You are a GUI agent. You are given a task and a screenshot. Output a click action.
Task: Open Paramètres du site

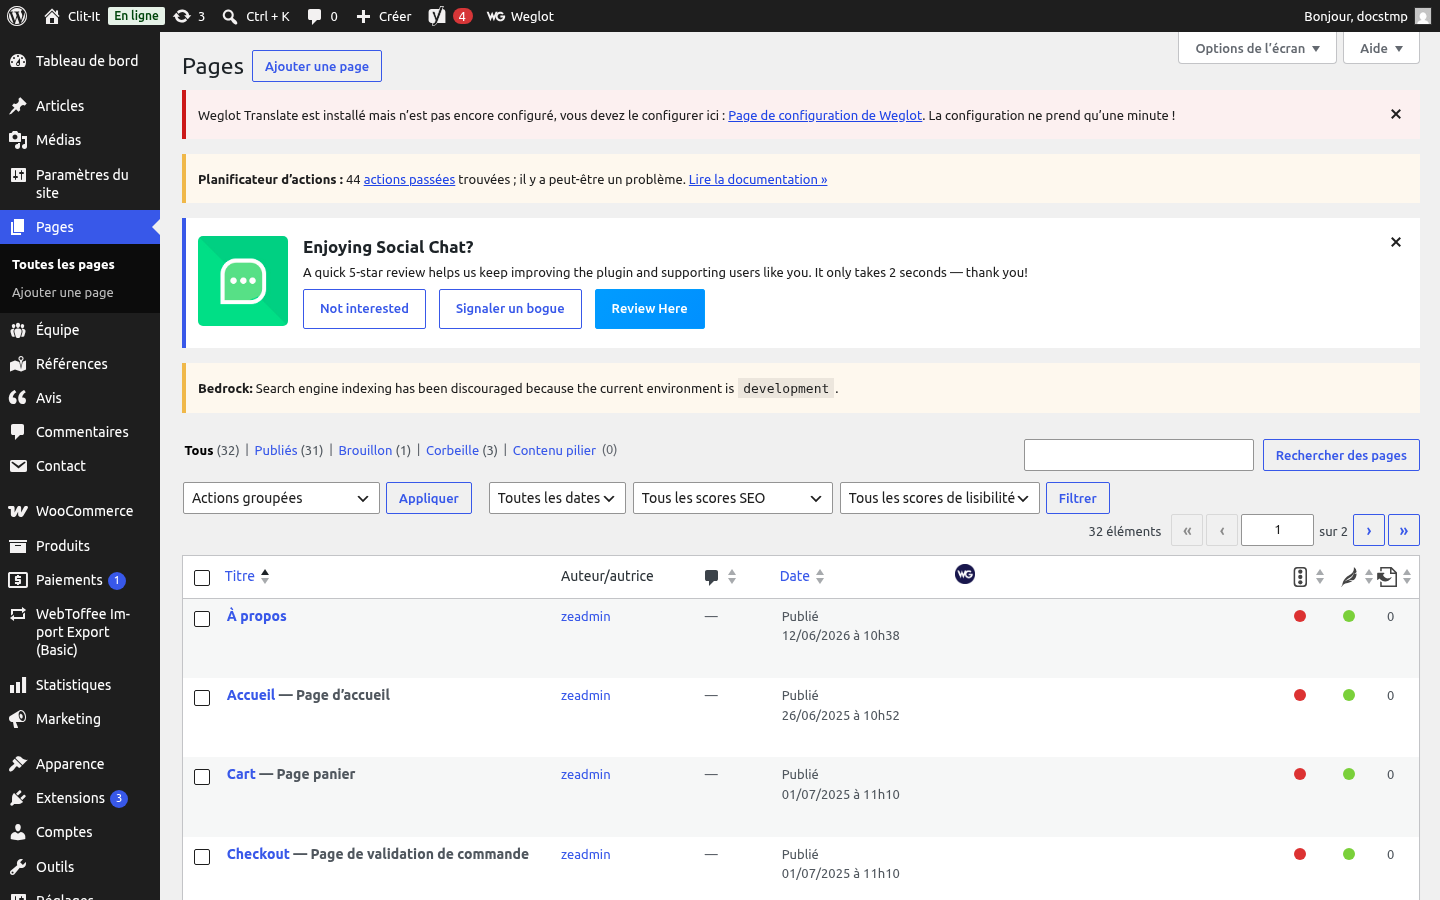click(80, 184)
